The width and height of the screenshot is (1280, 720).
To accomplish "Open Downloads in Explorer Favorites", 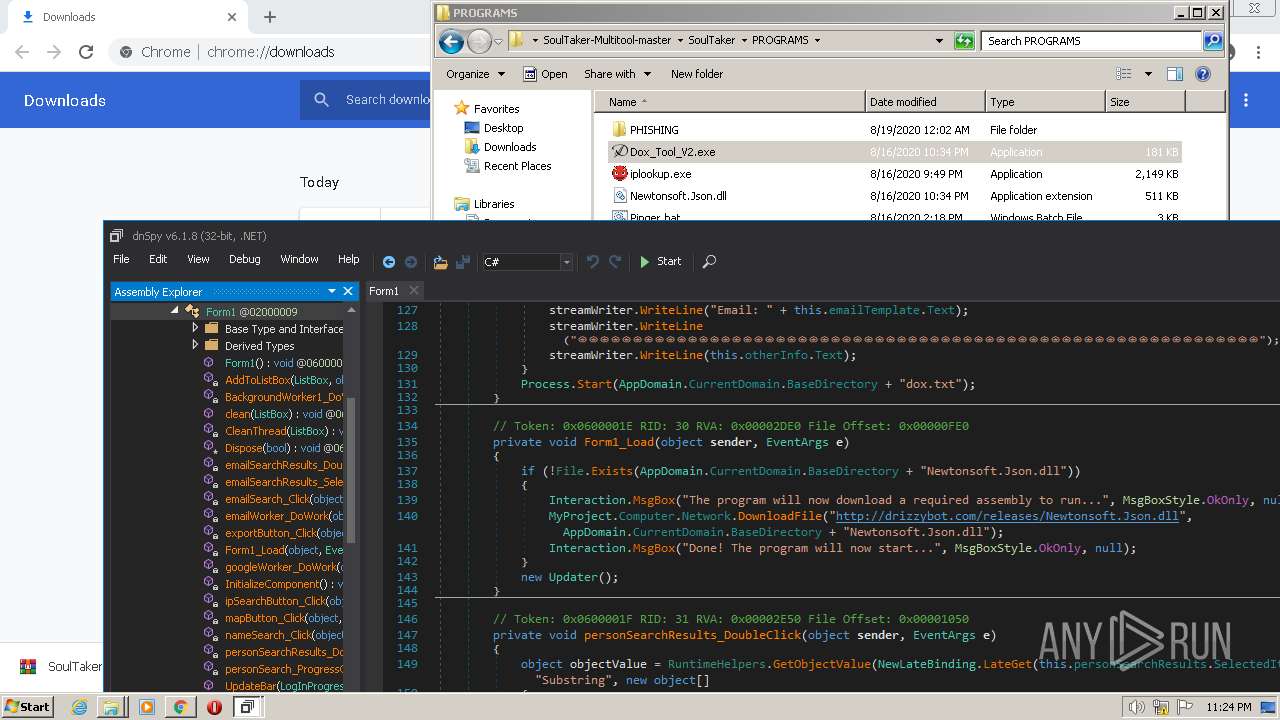I will tap(510, 147).
